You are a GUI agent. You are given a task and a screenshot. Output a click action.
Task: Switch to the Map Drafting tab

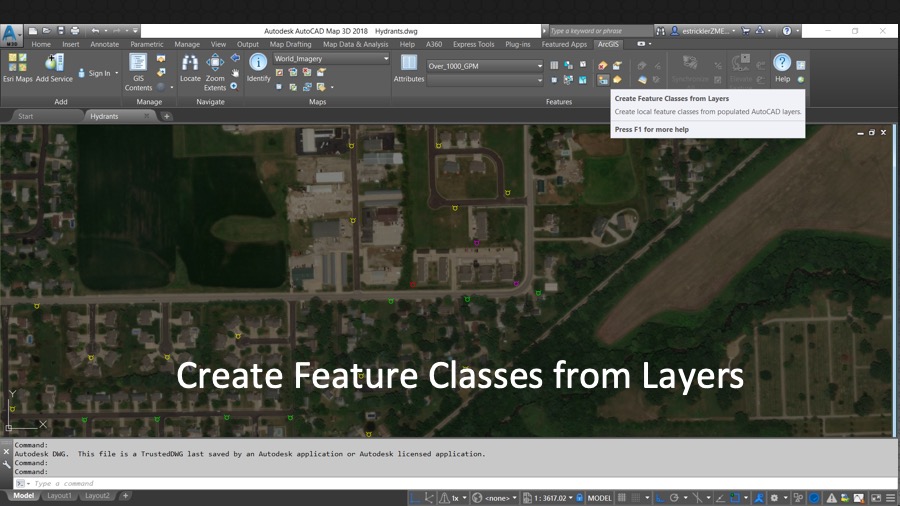click(290, 44)
